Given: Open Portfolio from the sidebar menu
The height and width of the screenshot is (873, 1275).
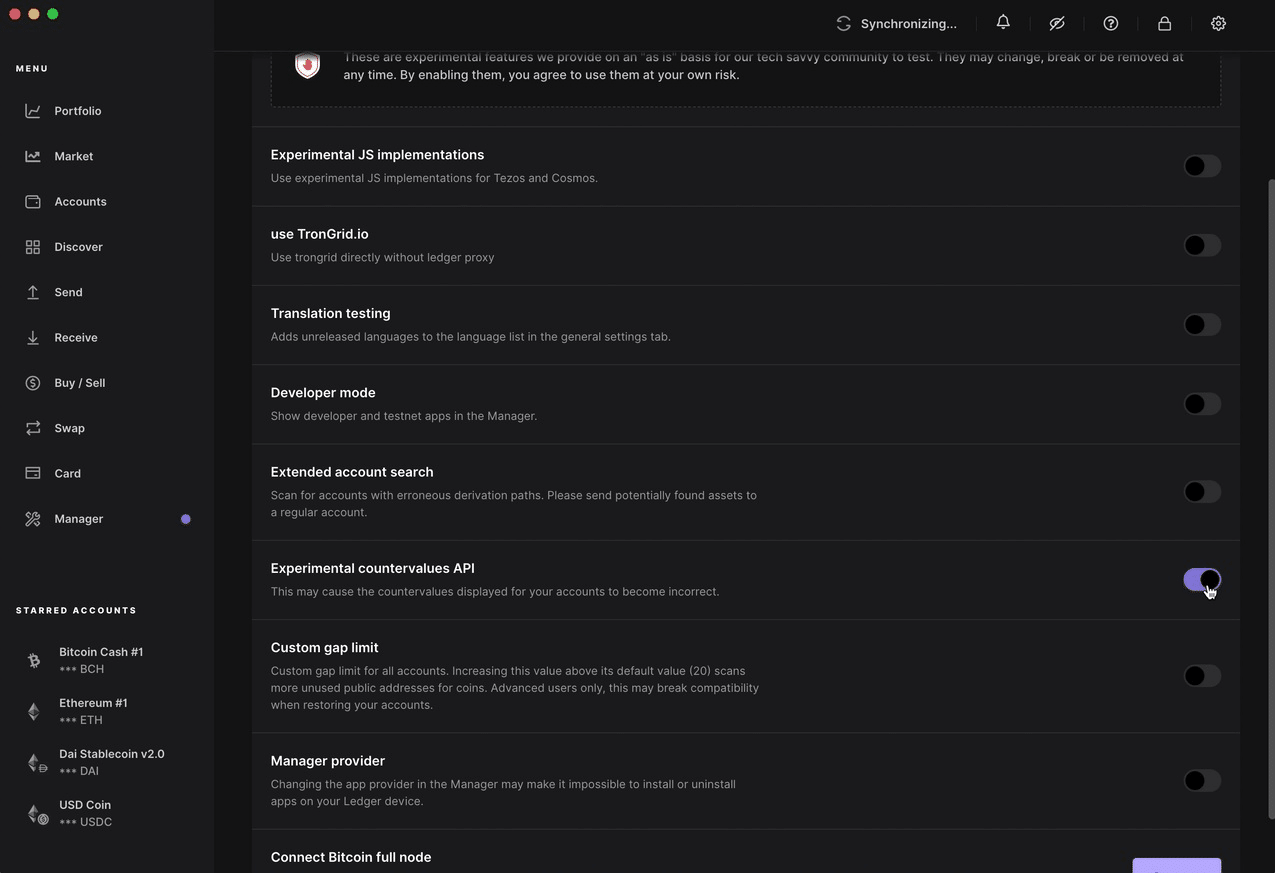Looking at the screenshot, I should pos(77,111).
